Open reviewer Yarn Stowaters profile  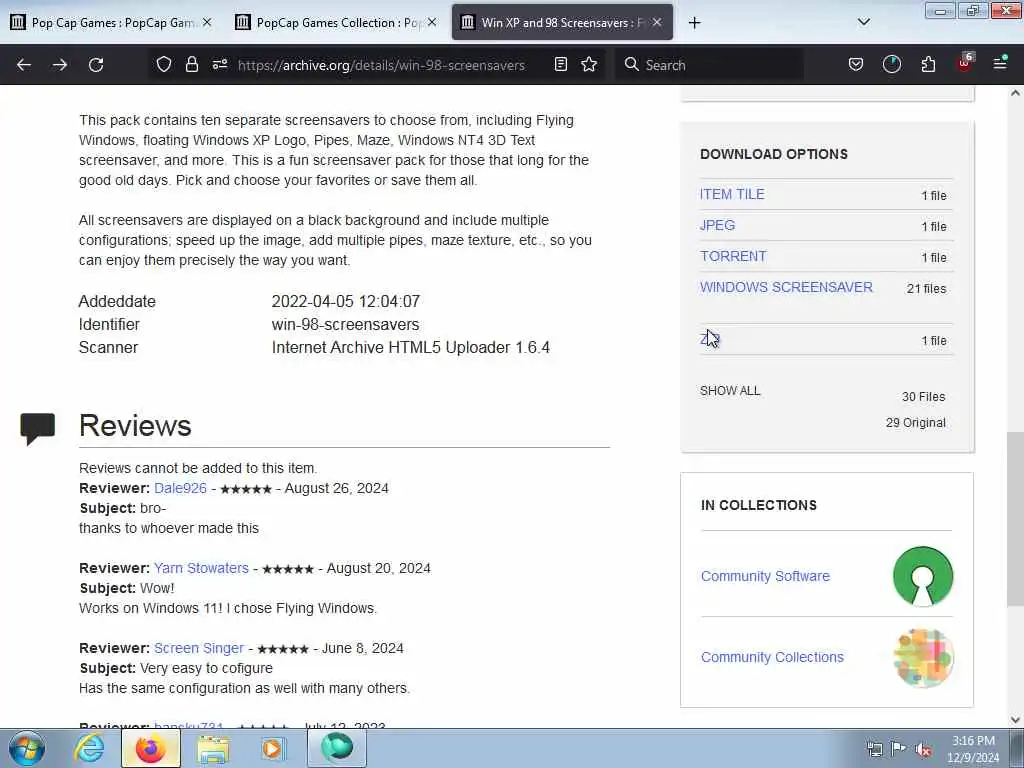pos(201,568)
